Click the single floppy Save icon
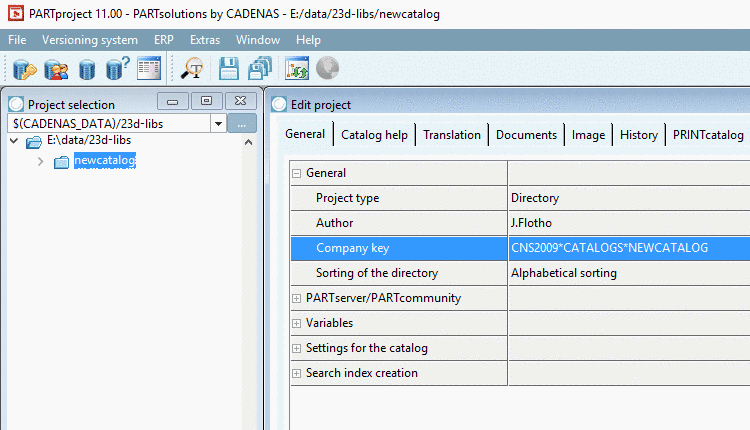Screen dimensions: 750x430 pyautogui.click(x=228, y=68)
